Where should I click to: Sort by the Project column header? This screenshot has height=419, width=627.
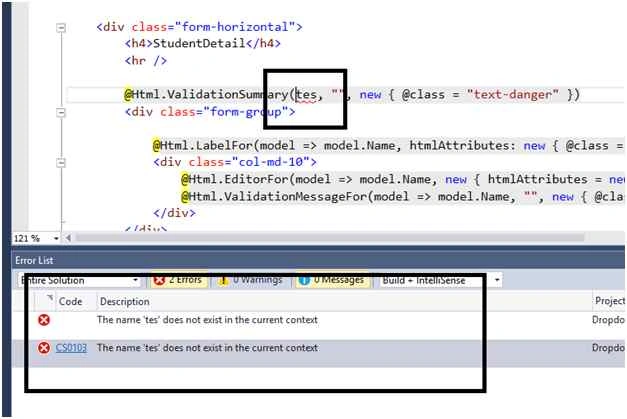[609, 301]
